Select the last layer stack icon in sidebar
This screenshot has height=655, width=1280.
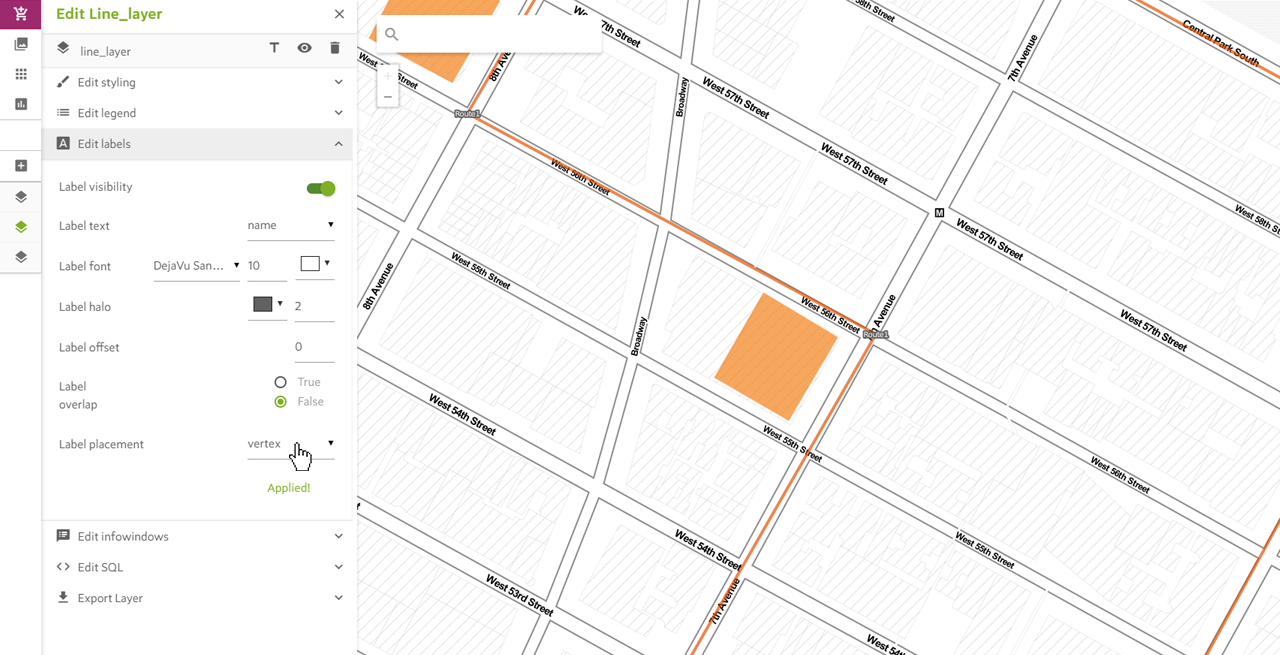[21, 257]
